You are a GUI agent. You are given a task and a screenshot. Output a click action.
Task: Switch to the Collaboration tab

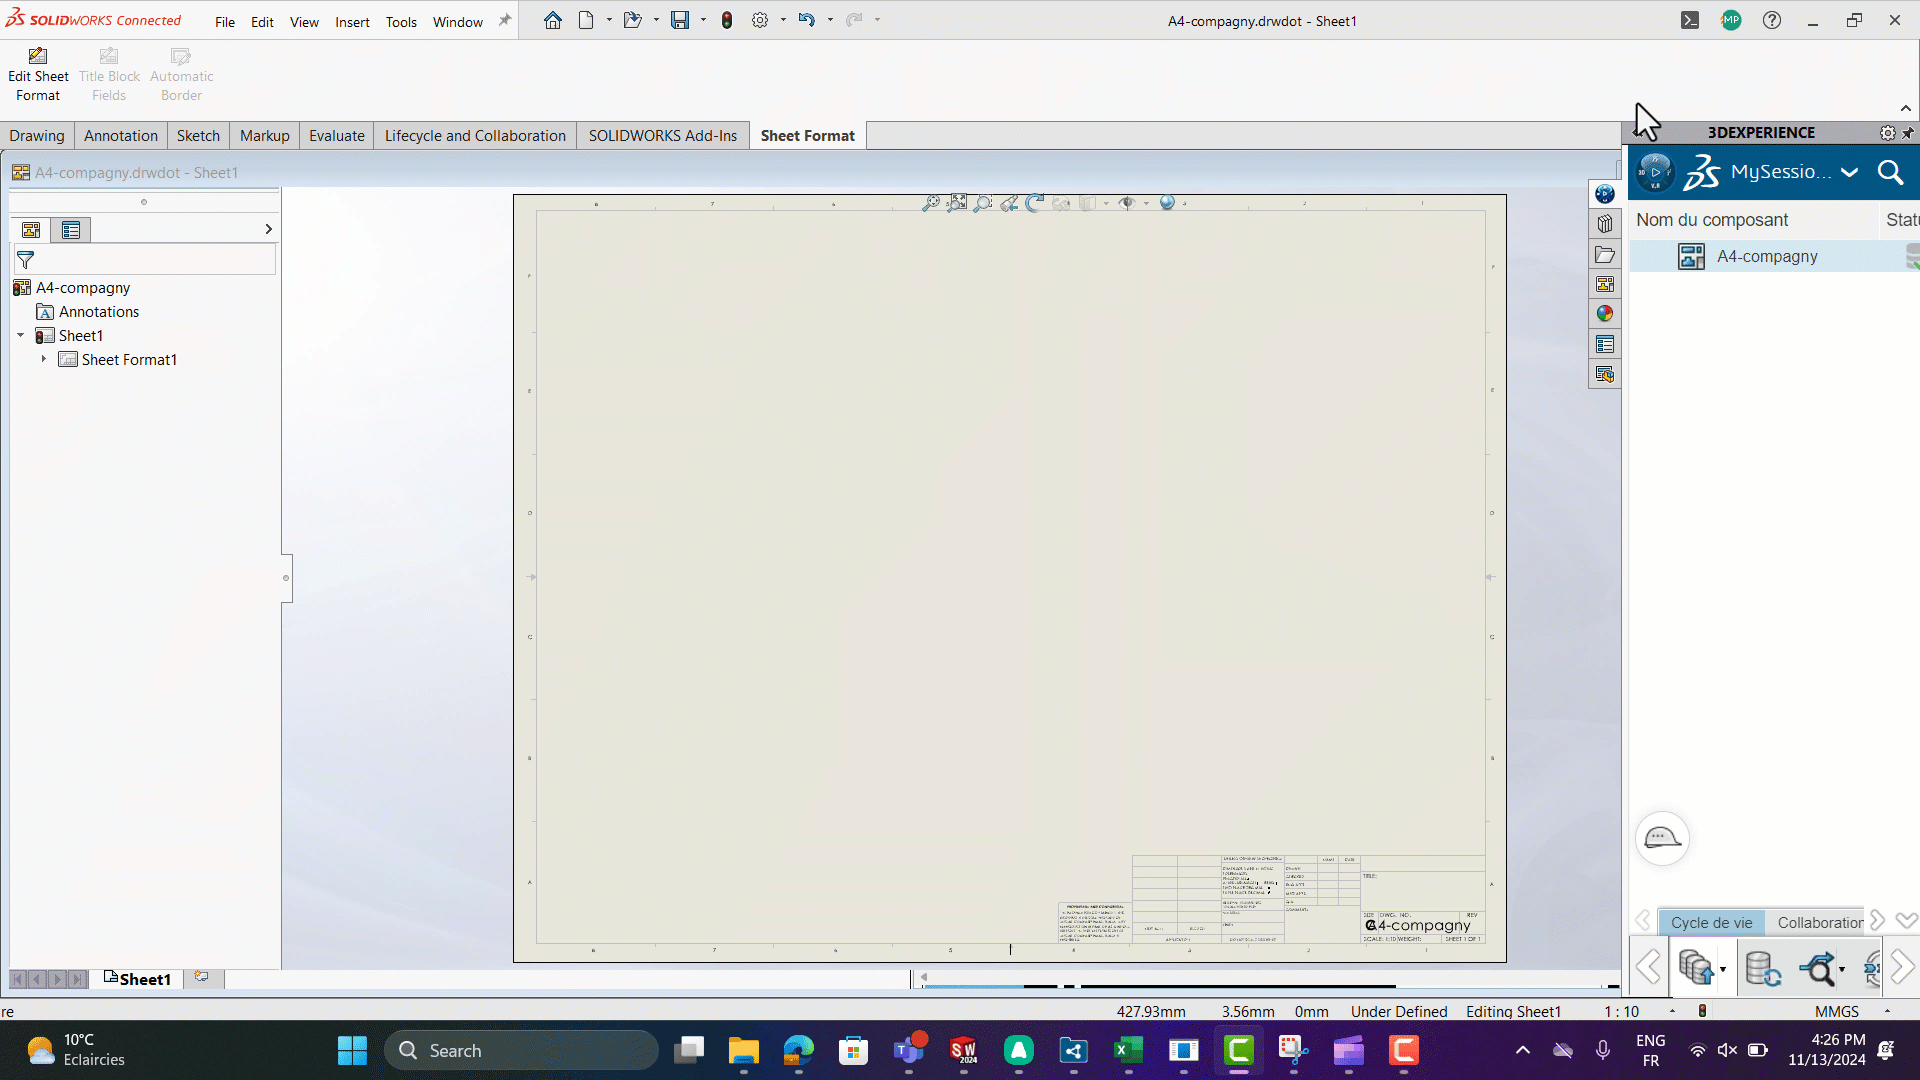tap(1819, 922)
